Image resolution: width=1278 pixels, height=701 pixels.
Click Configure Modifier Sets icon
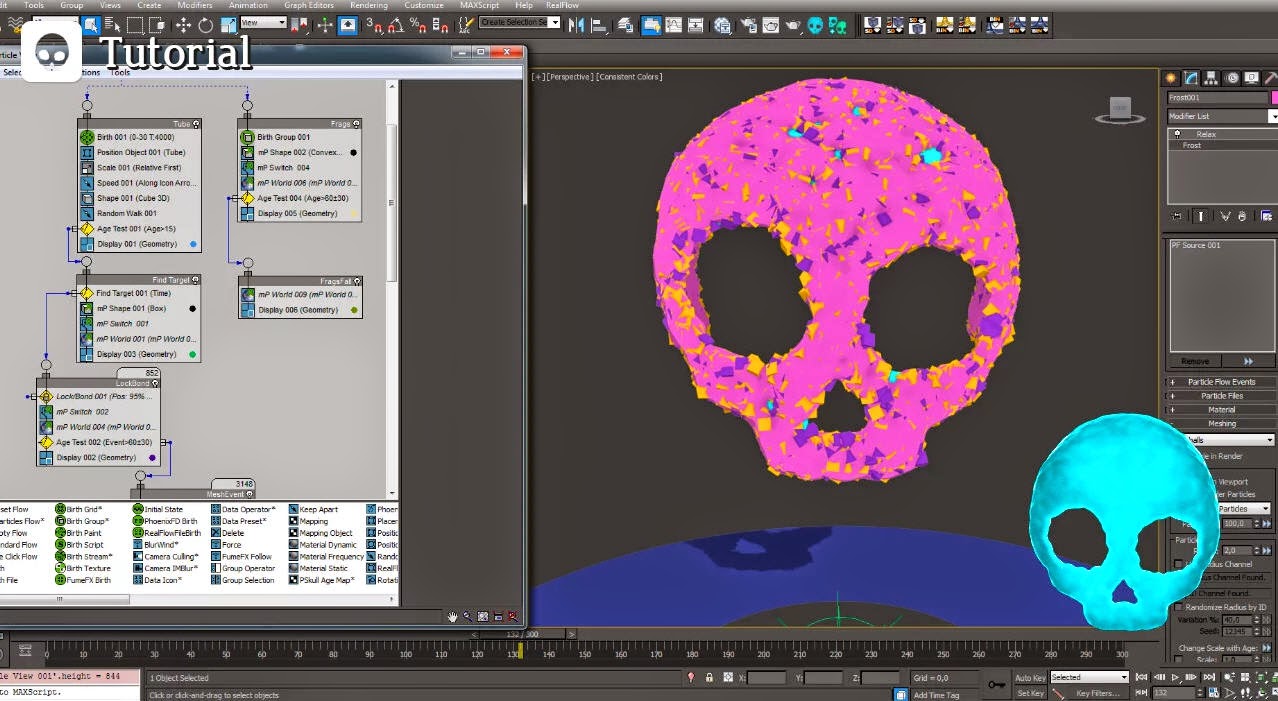click(1267, 215)
